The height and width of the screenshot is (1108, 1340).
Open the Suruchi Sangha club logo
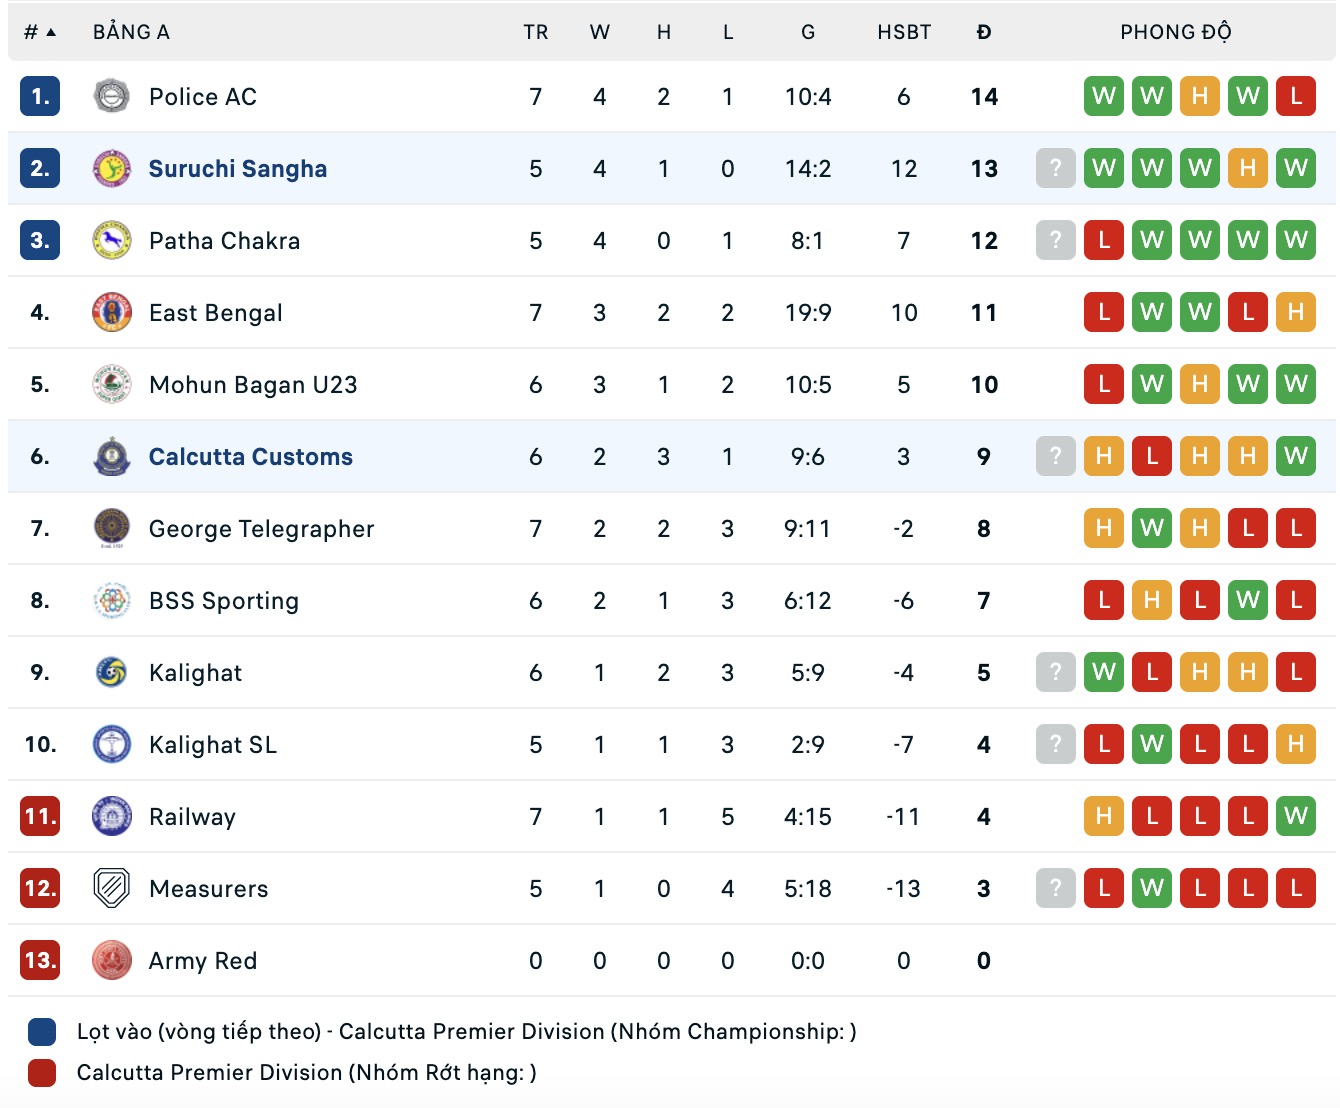pos(111,168)
